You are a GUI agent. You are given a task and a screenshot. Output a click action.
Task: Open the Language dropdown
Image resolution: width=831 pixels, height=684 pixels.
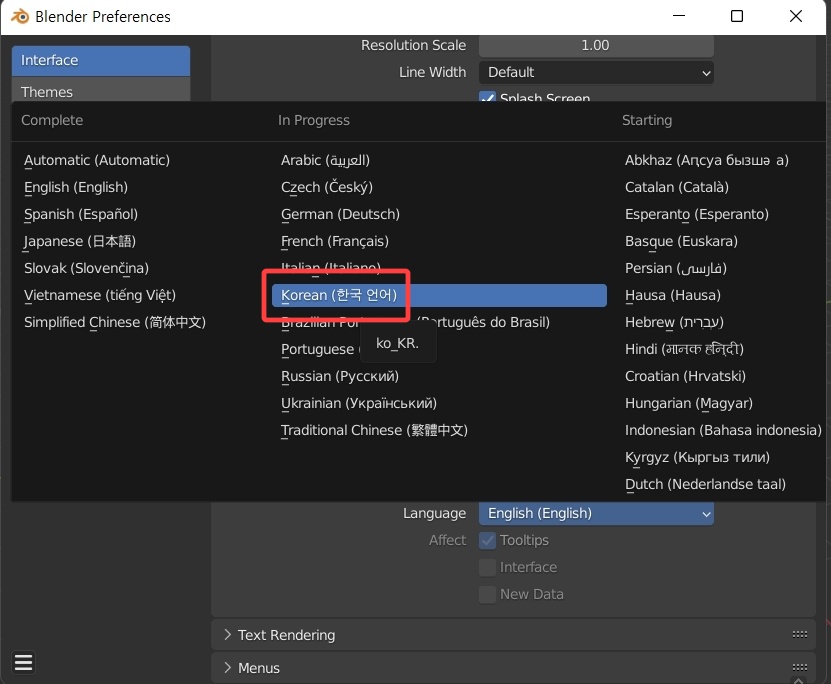[x=596, y=513]
